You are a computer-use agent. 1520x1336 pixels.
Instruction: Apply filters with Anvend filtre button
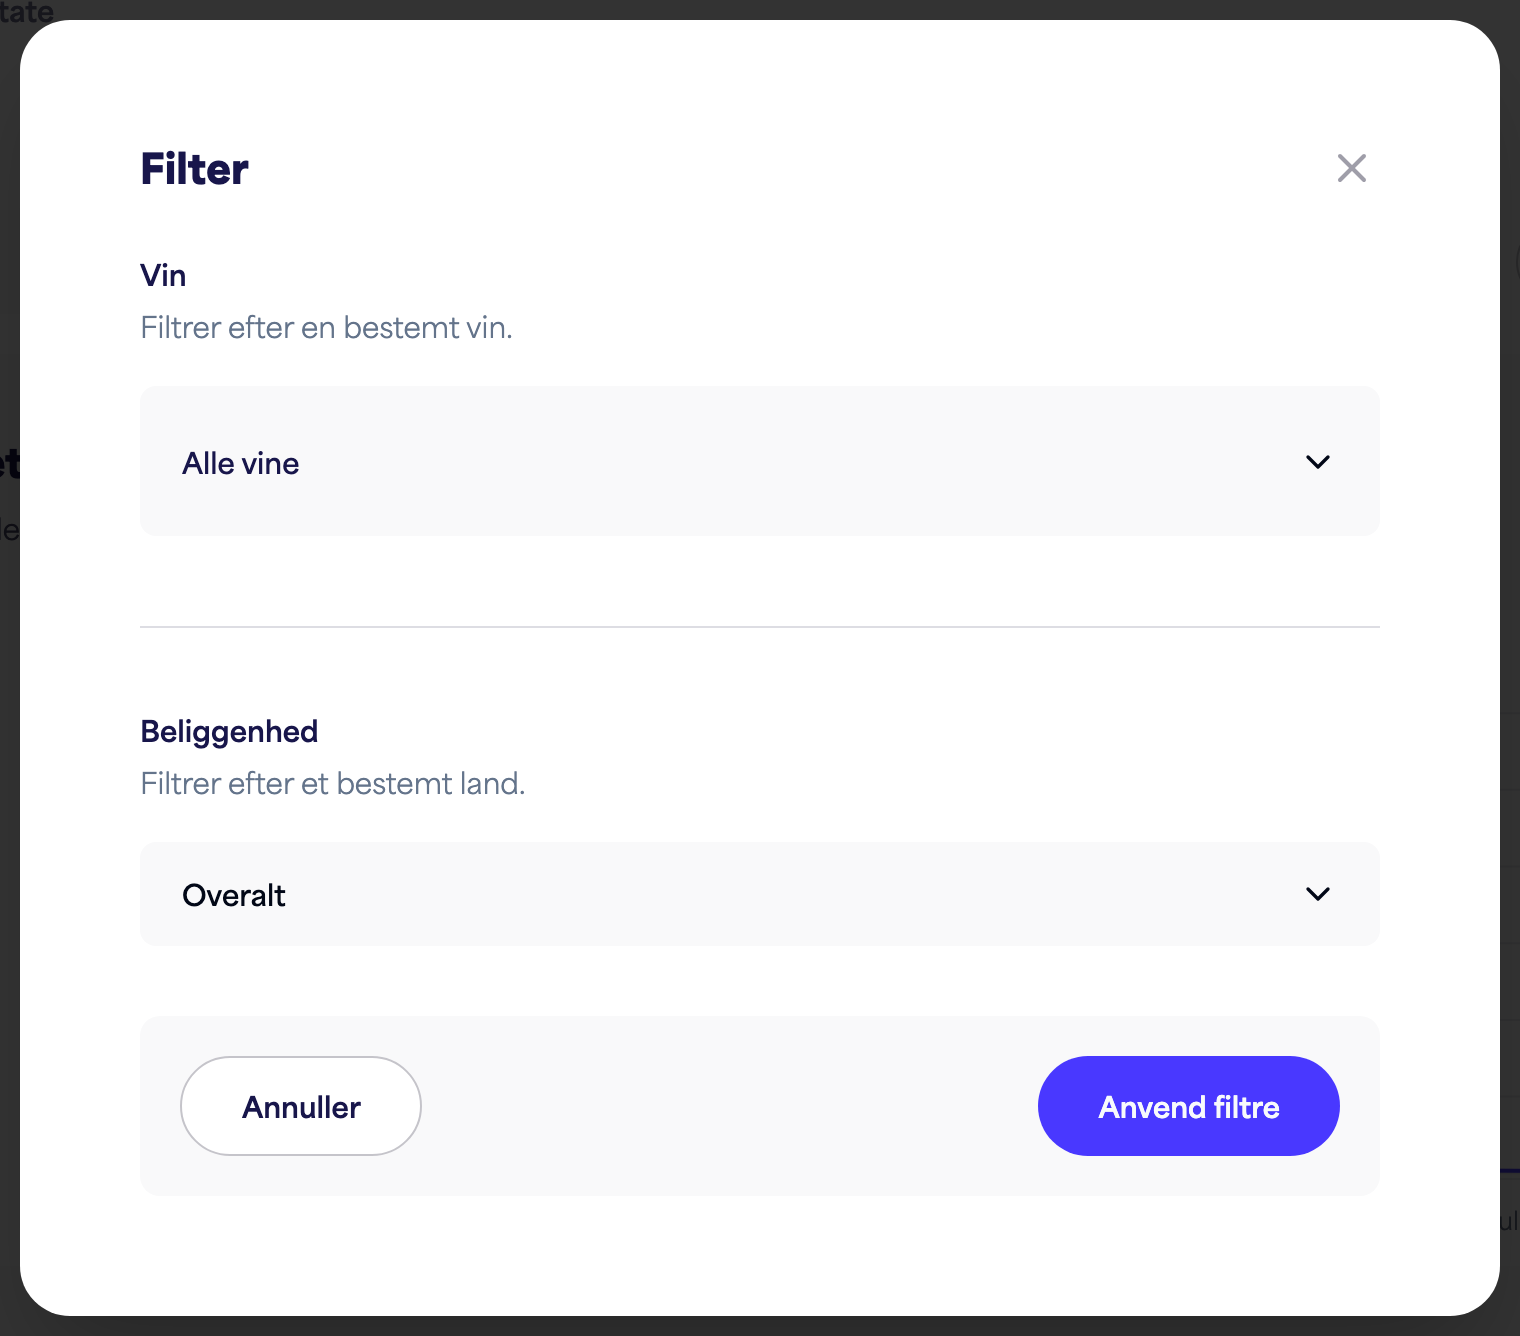tap(1189, 1106)
